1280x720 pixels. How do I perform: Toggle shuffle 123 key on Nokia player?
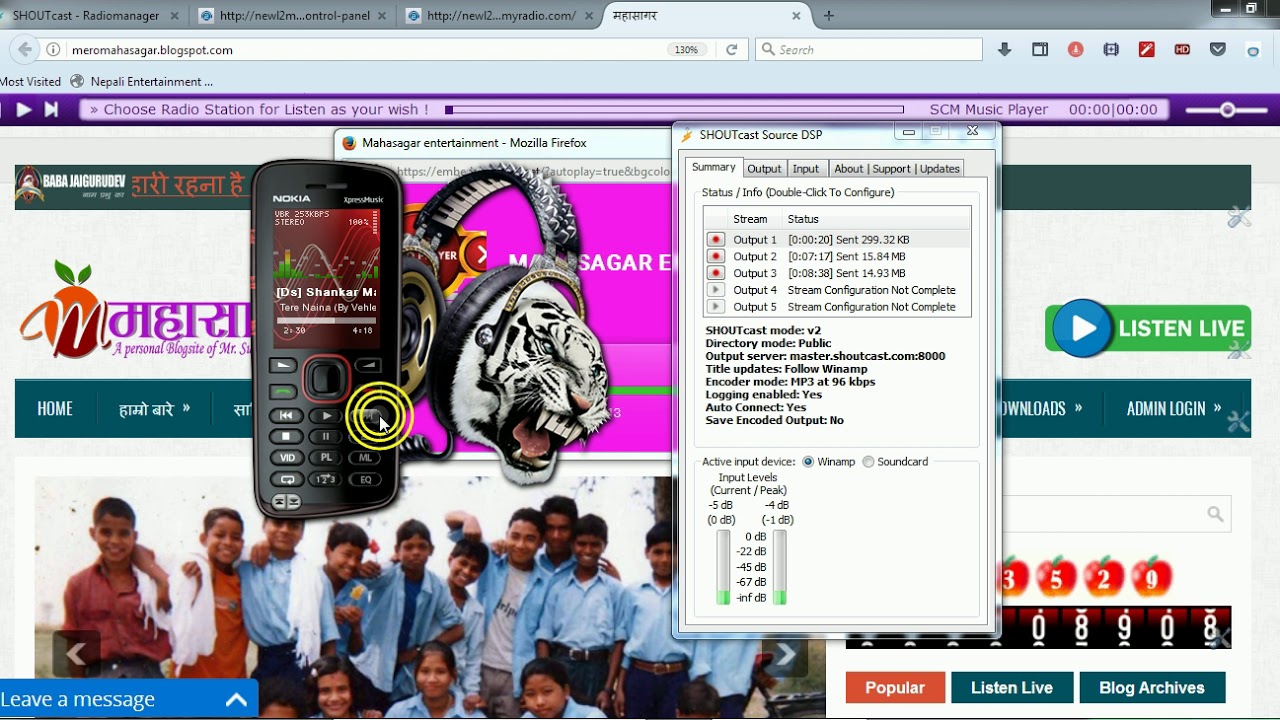pyautogui.click(x=326, y=479)
